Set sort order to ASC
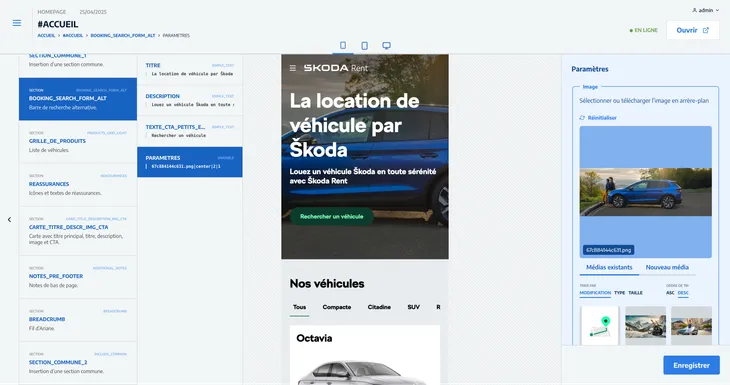 pyautogui.click(x=670, y=293)
